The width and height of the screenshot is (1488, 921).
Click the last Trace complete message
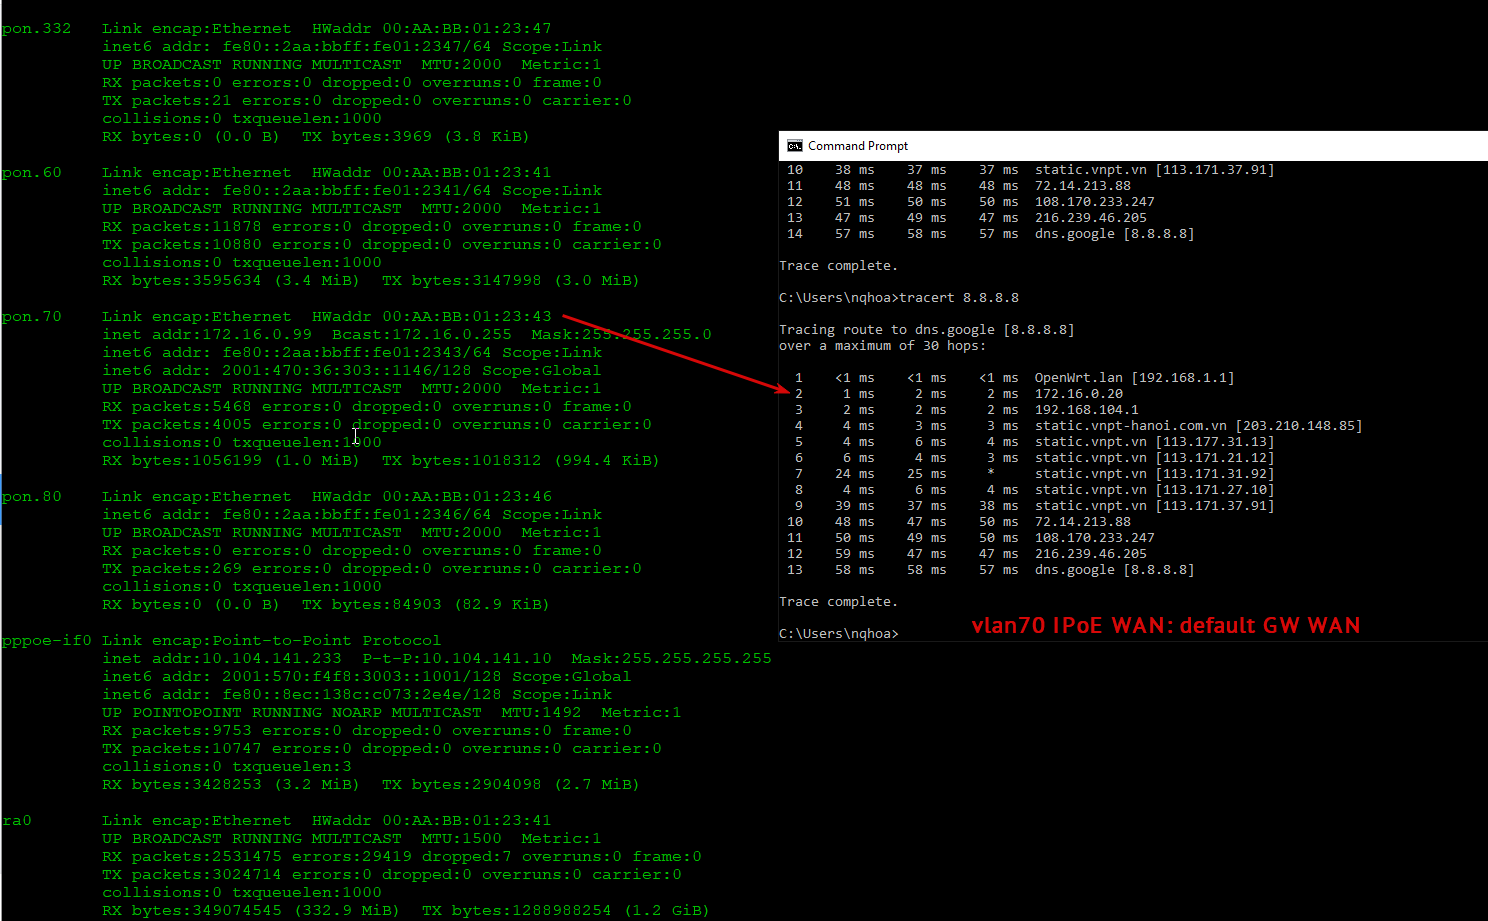(839, 601)
